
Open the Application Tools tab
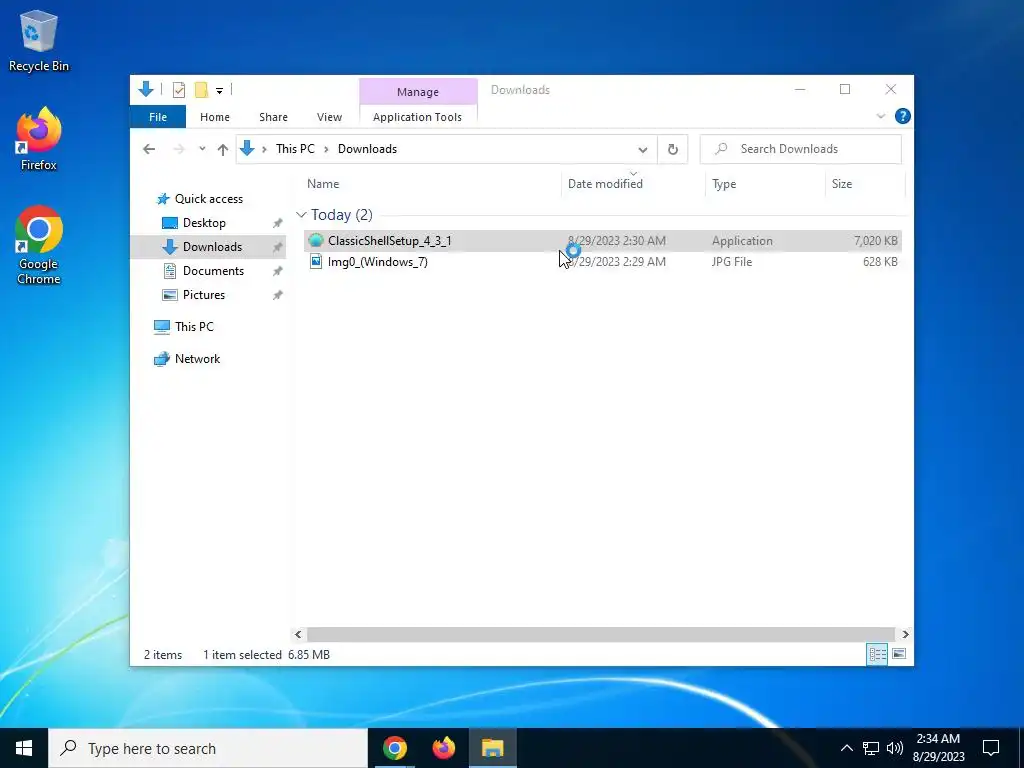click(x=417, y=117)
